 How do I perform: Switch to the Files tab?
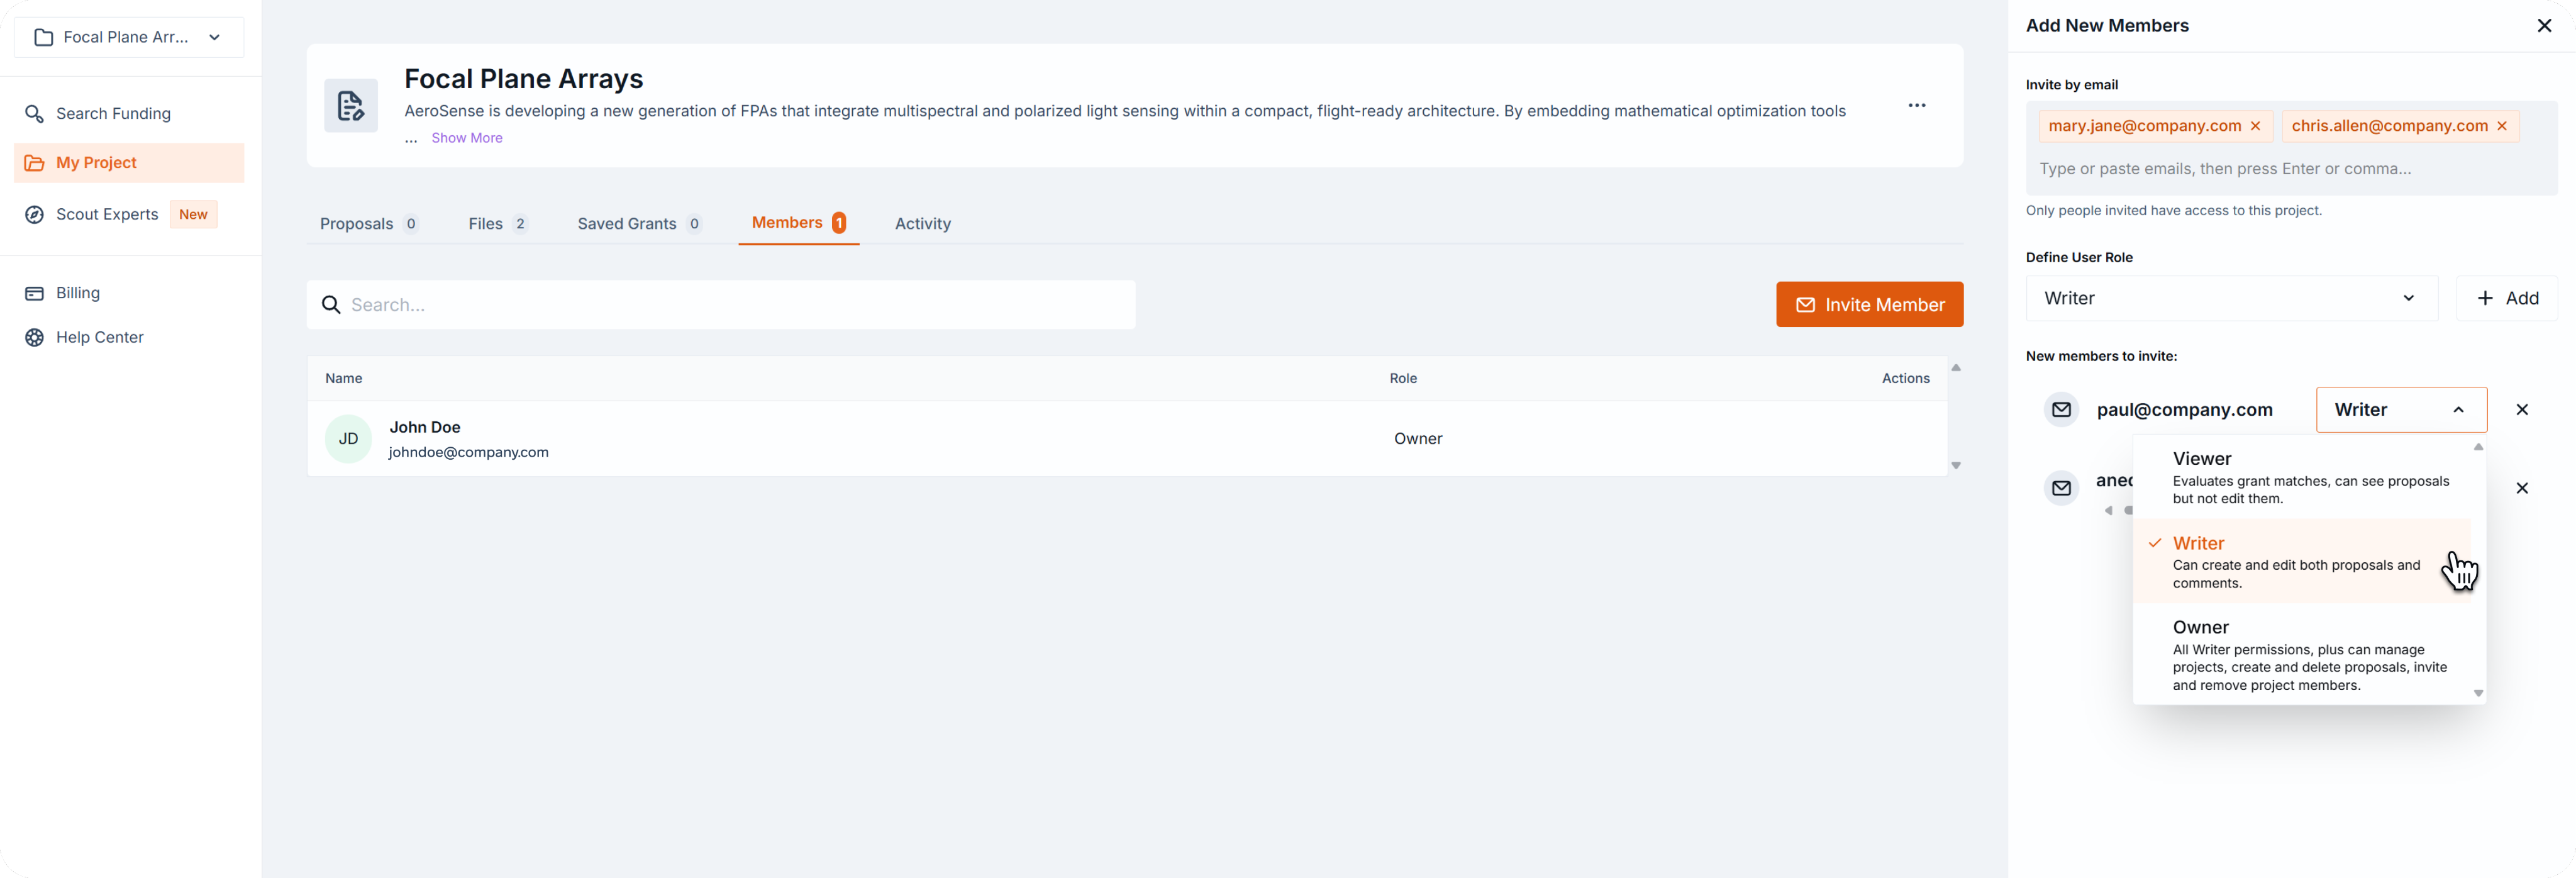tap(497, 224)
